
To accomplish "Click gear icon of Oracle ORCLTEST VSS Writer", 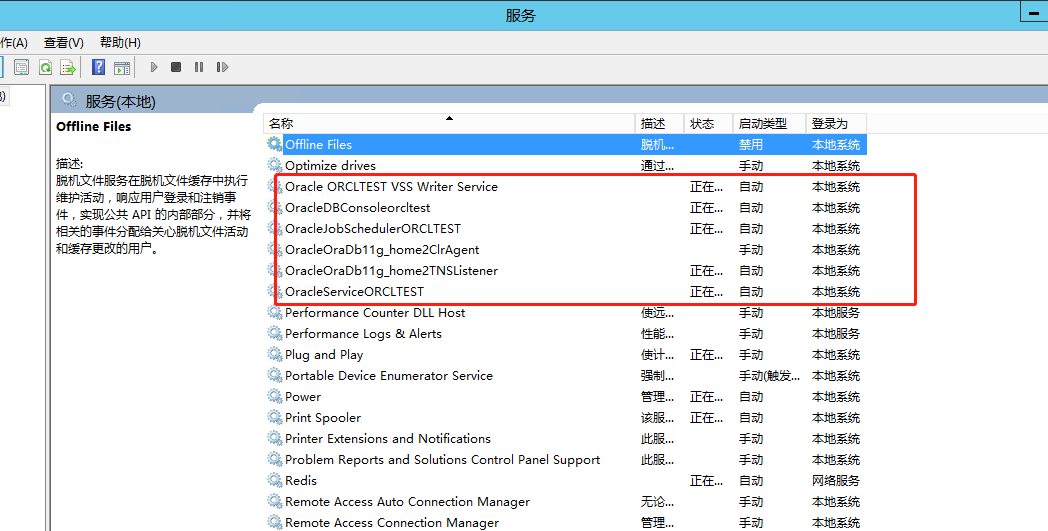I will point(274,186).
